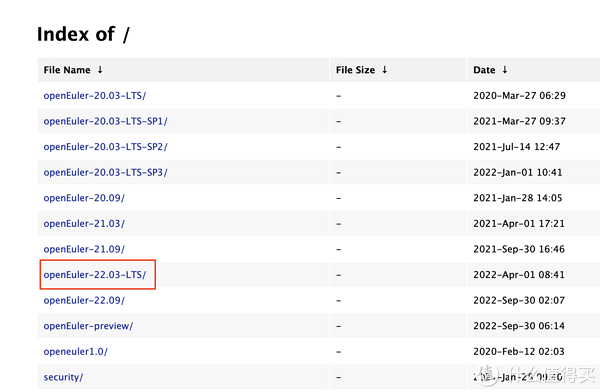Sort by File Size arrow icon
Screen dimensions: 600x392
click(x=385, y=70)
